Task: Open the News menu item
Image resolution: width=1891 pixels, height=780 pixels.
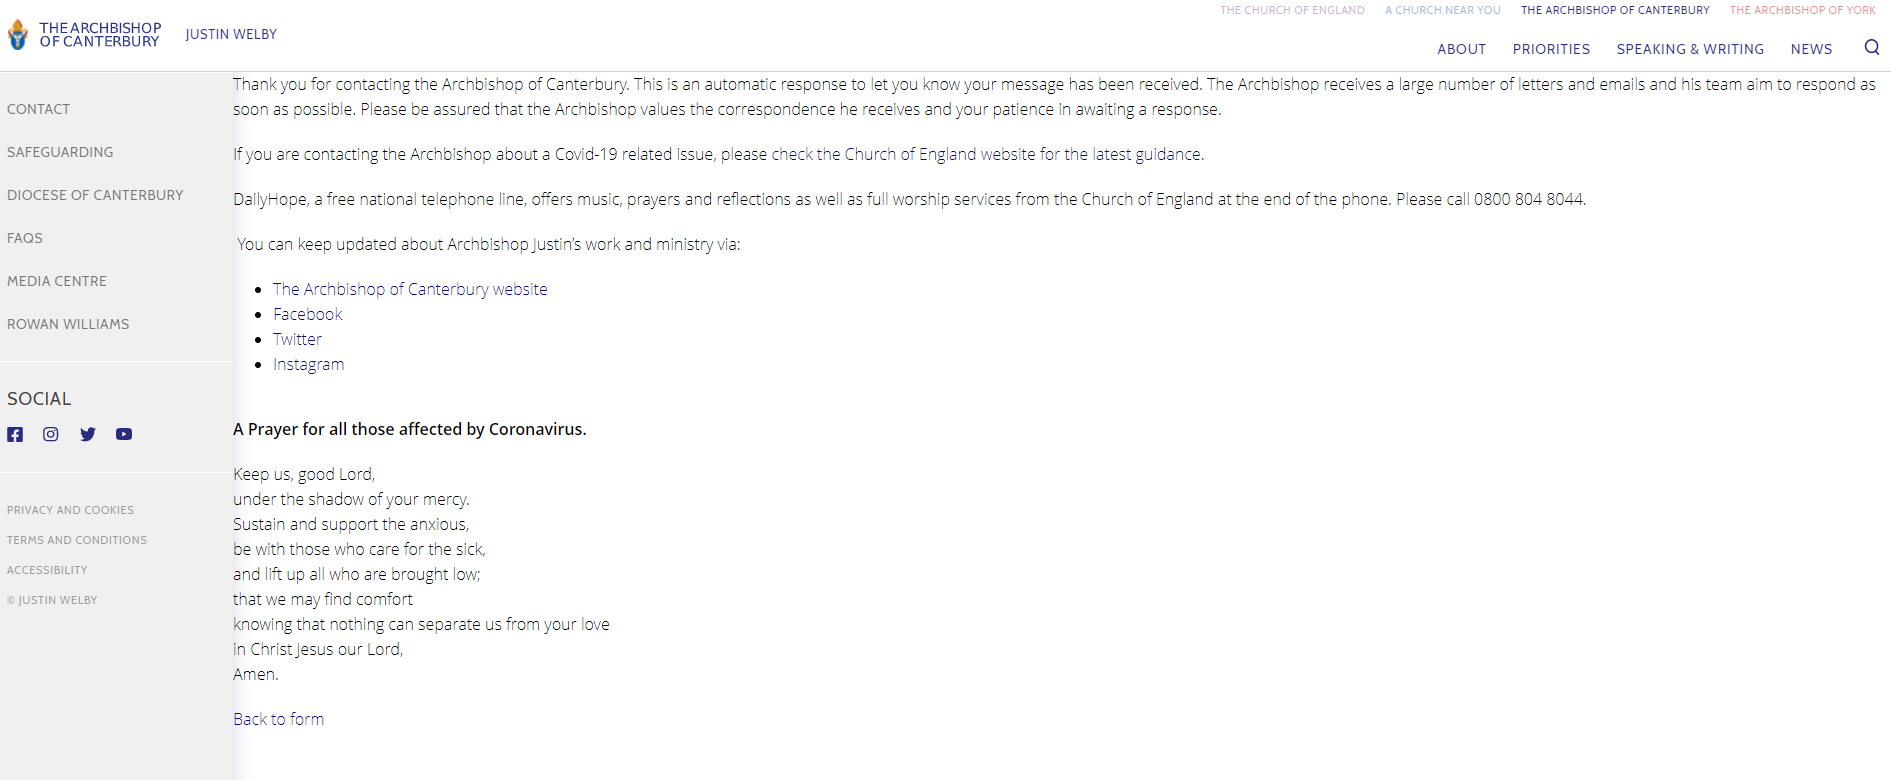Action: point(1811,49)
